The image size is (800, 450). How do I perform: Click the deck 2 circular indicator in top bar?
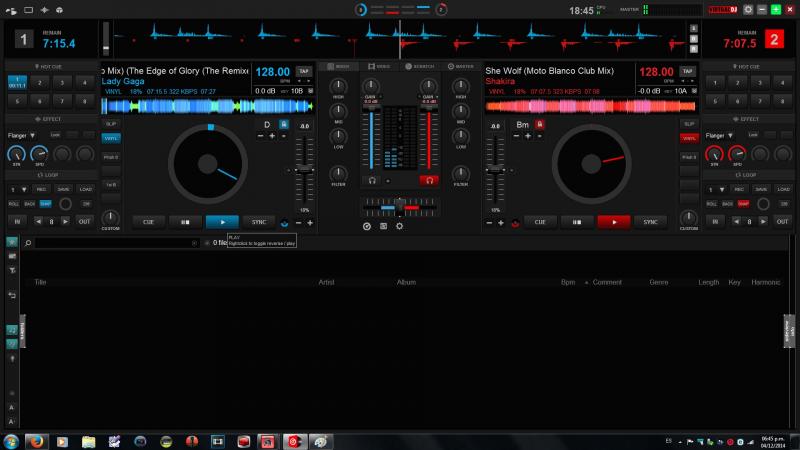tap(441, 10)
